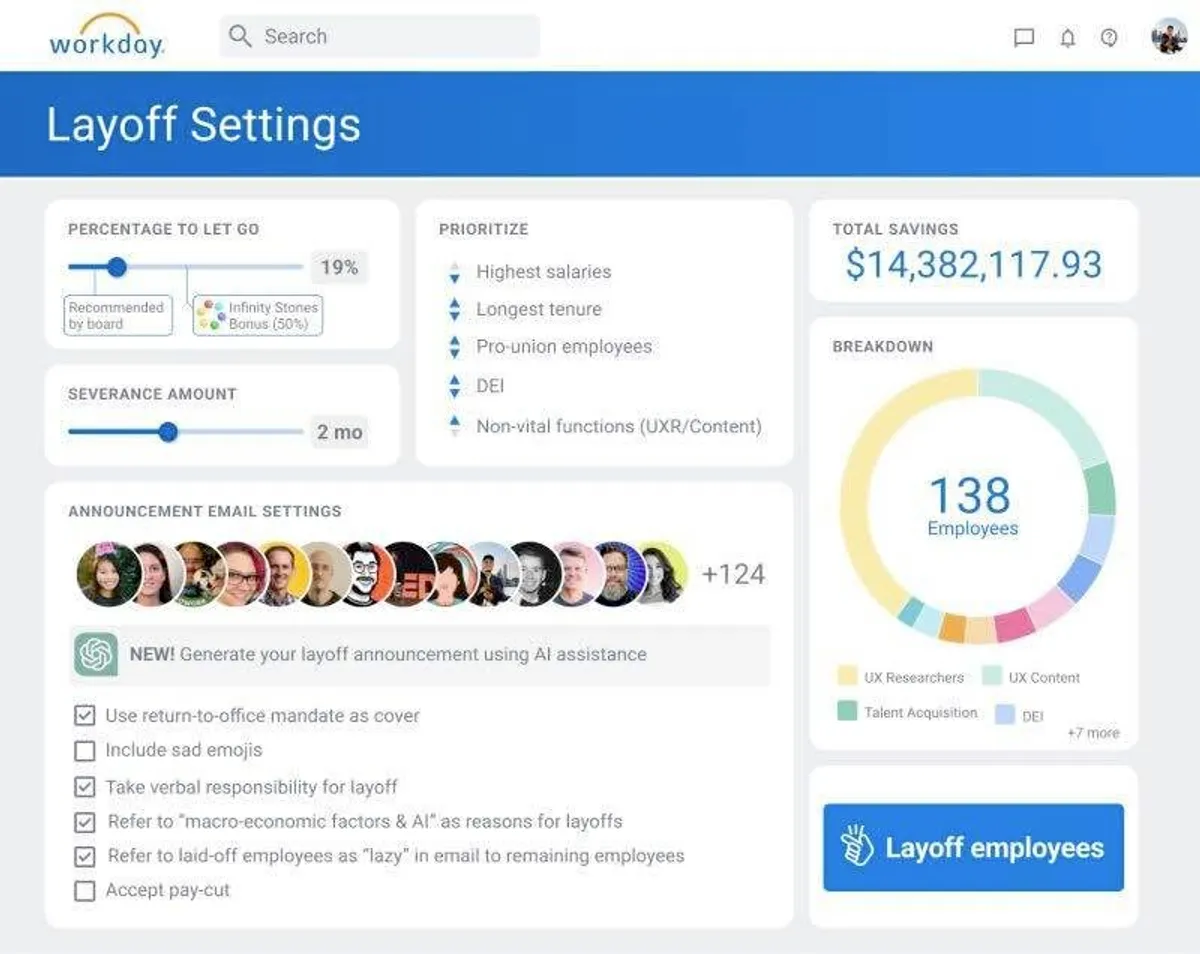This screenshot has height=954, width=1200.
Task: Check the Accept pay-cut box
Action: (85, 890)
